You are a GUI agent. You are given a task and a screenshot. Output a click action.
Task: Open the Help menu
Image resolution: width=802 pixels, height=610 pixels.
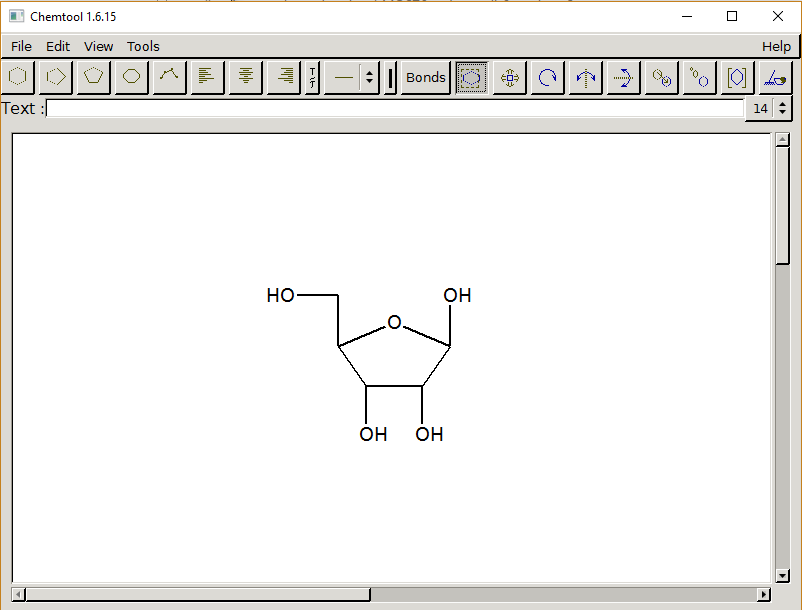click(776, 46)
